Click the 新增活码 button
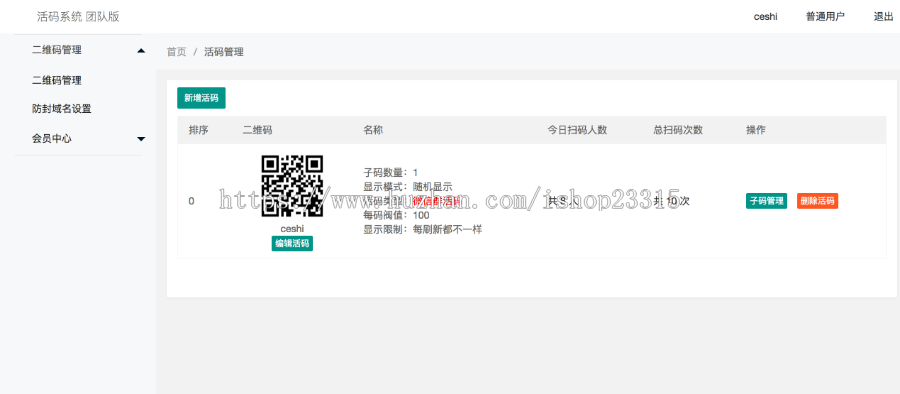Screen dimensions: 900x394 201,98
